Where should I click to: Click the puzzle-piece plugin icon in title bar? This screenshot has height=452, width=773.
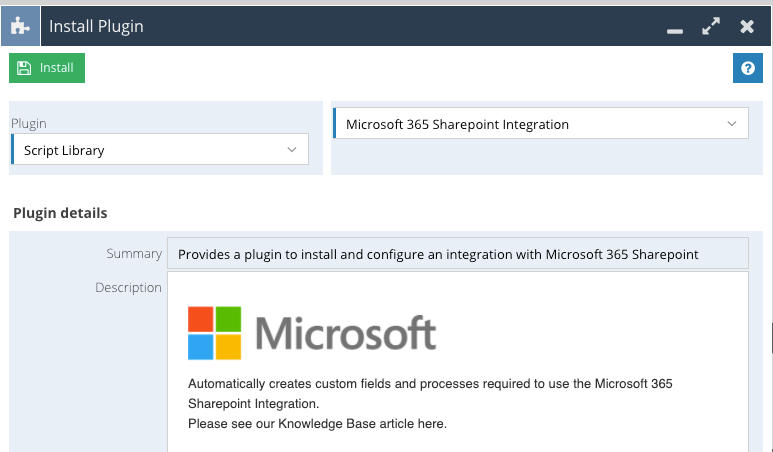point(20,26)
